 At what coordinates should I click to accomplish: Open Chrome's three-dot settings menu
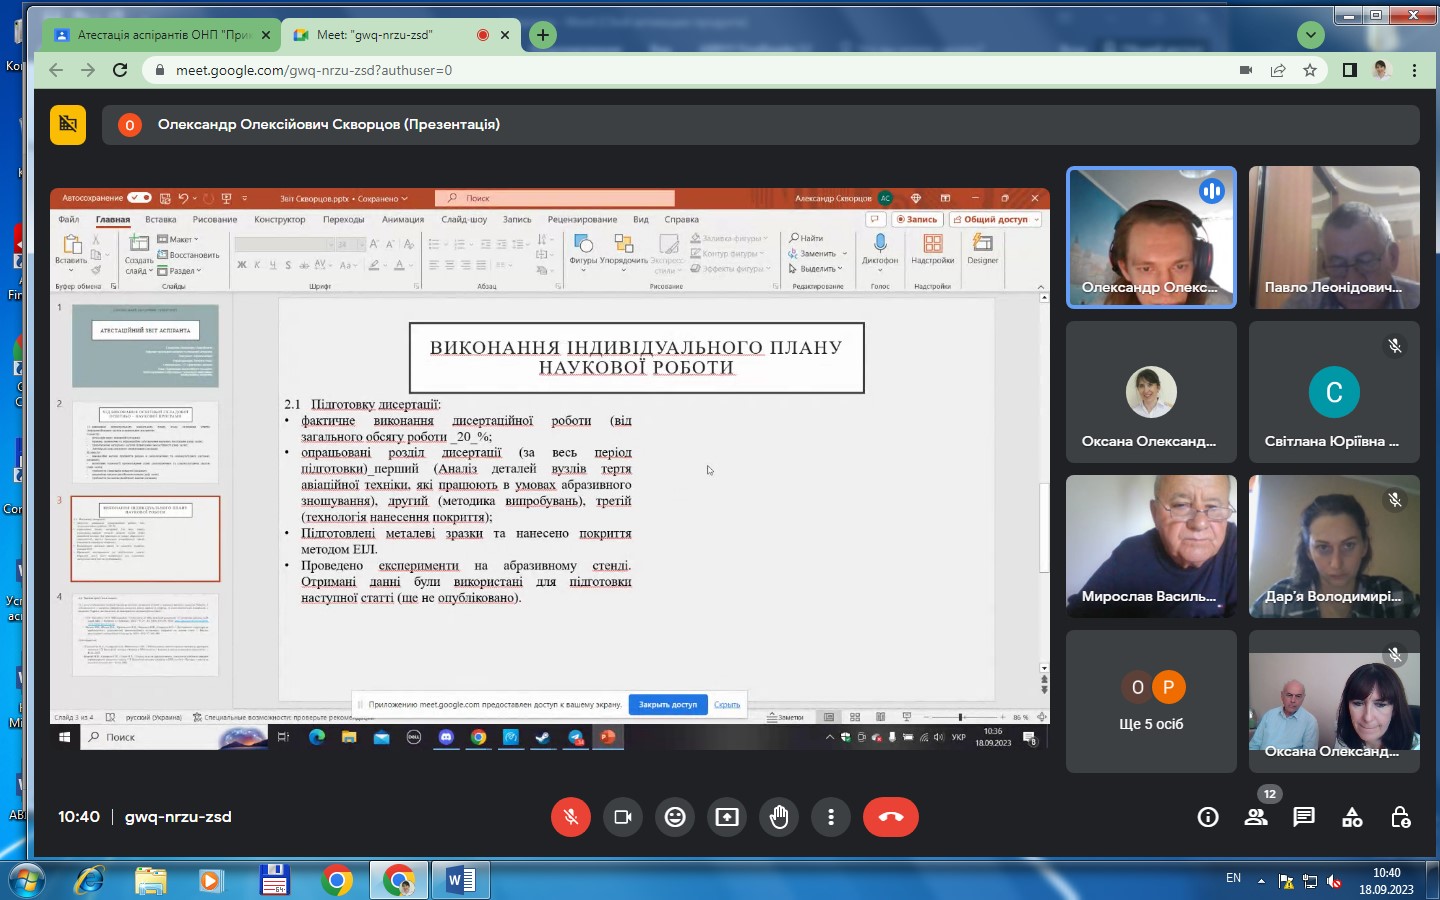point(1414,70)
